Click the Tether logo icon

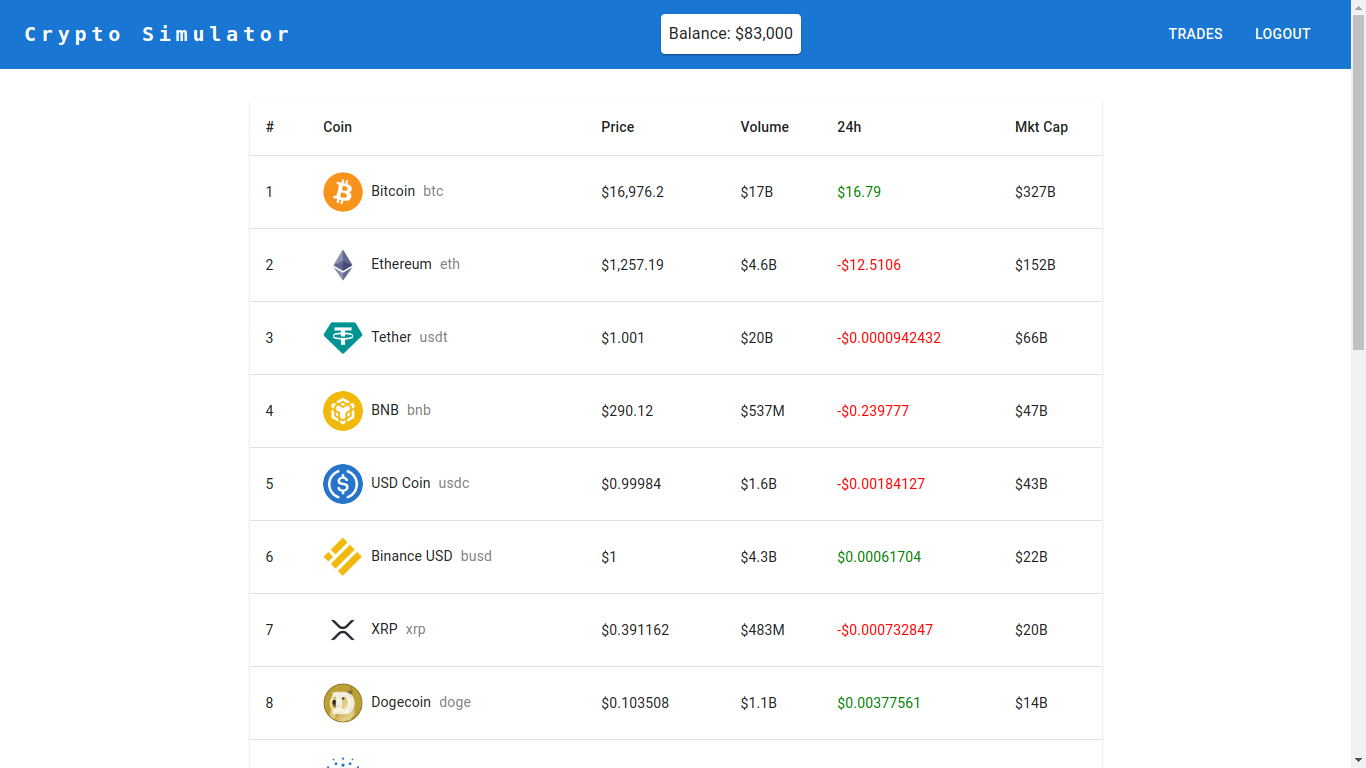[x=342, y=337]
